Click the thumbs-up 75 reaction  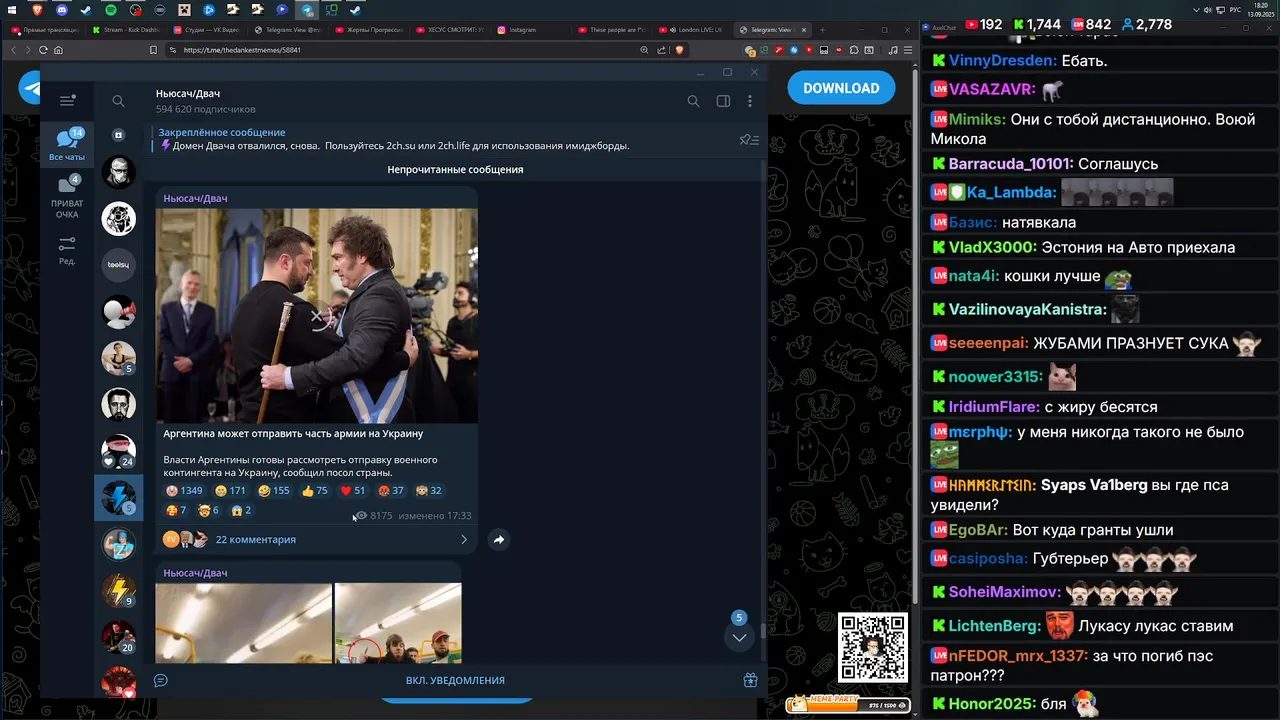(x=314, y=490)
